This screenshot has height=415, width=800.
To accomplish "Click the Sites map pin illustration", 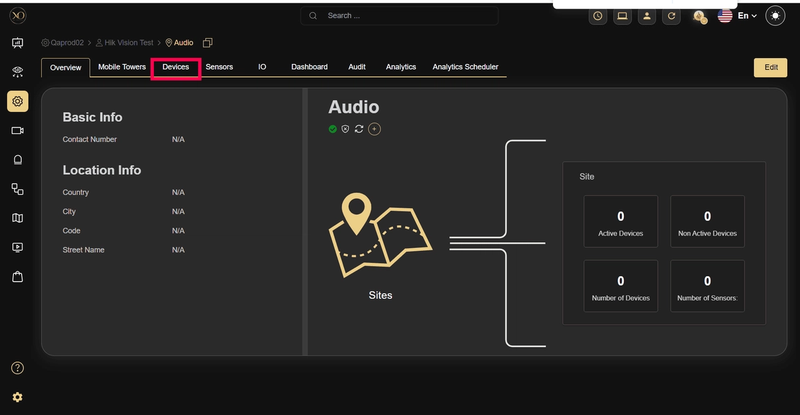I will [380, 235].
